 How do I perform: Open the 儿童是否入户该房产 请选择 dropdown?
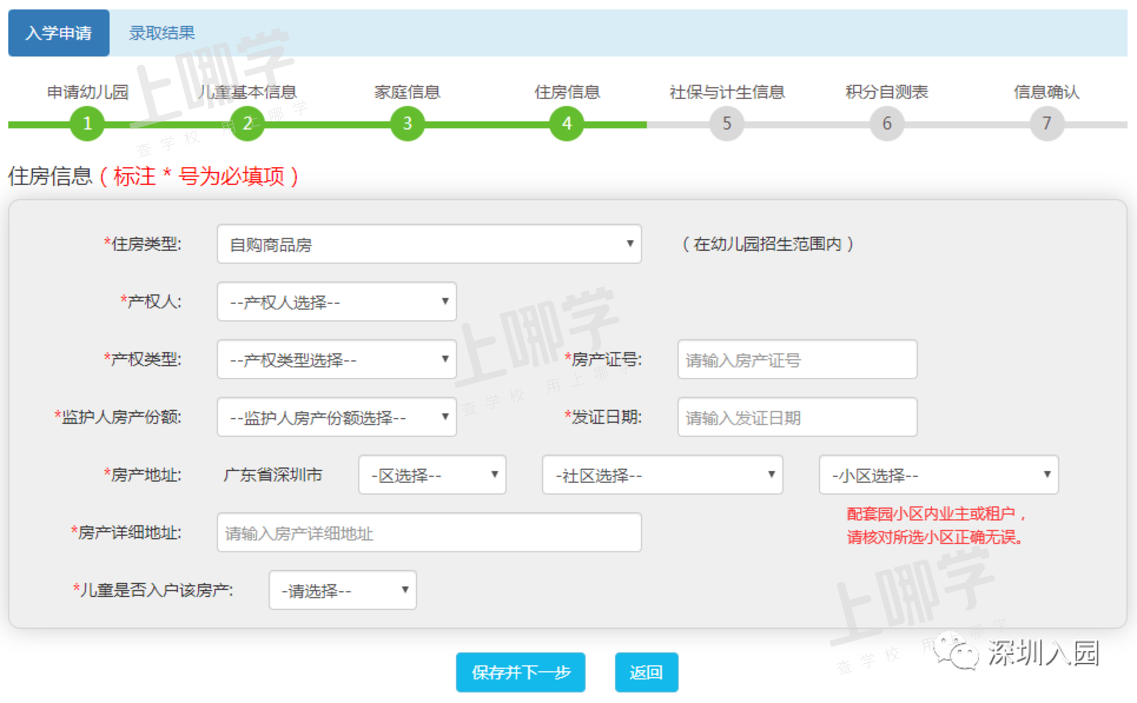(x=343, y=591)
